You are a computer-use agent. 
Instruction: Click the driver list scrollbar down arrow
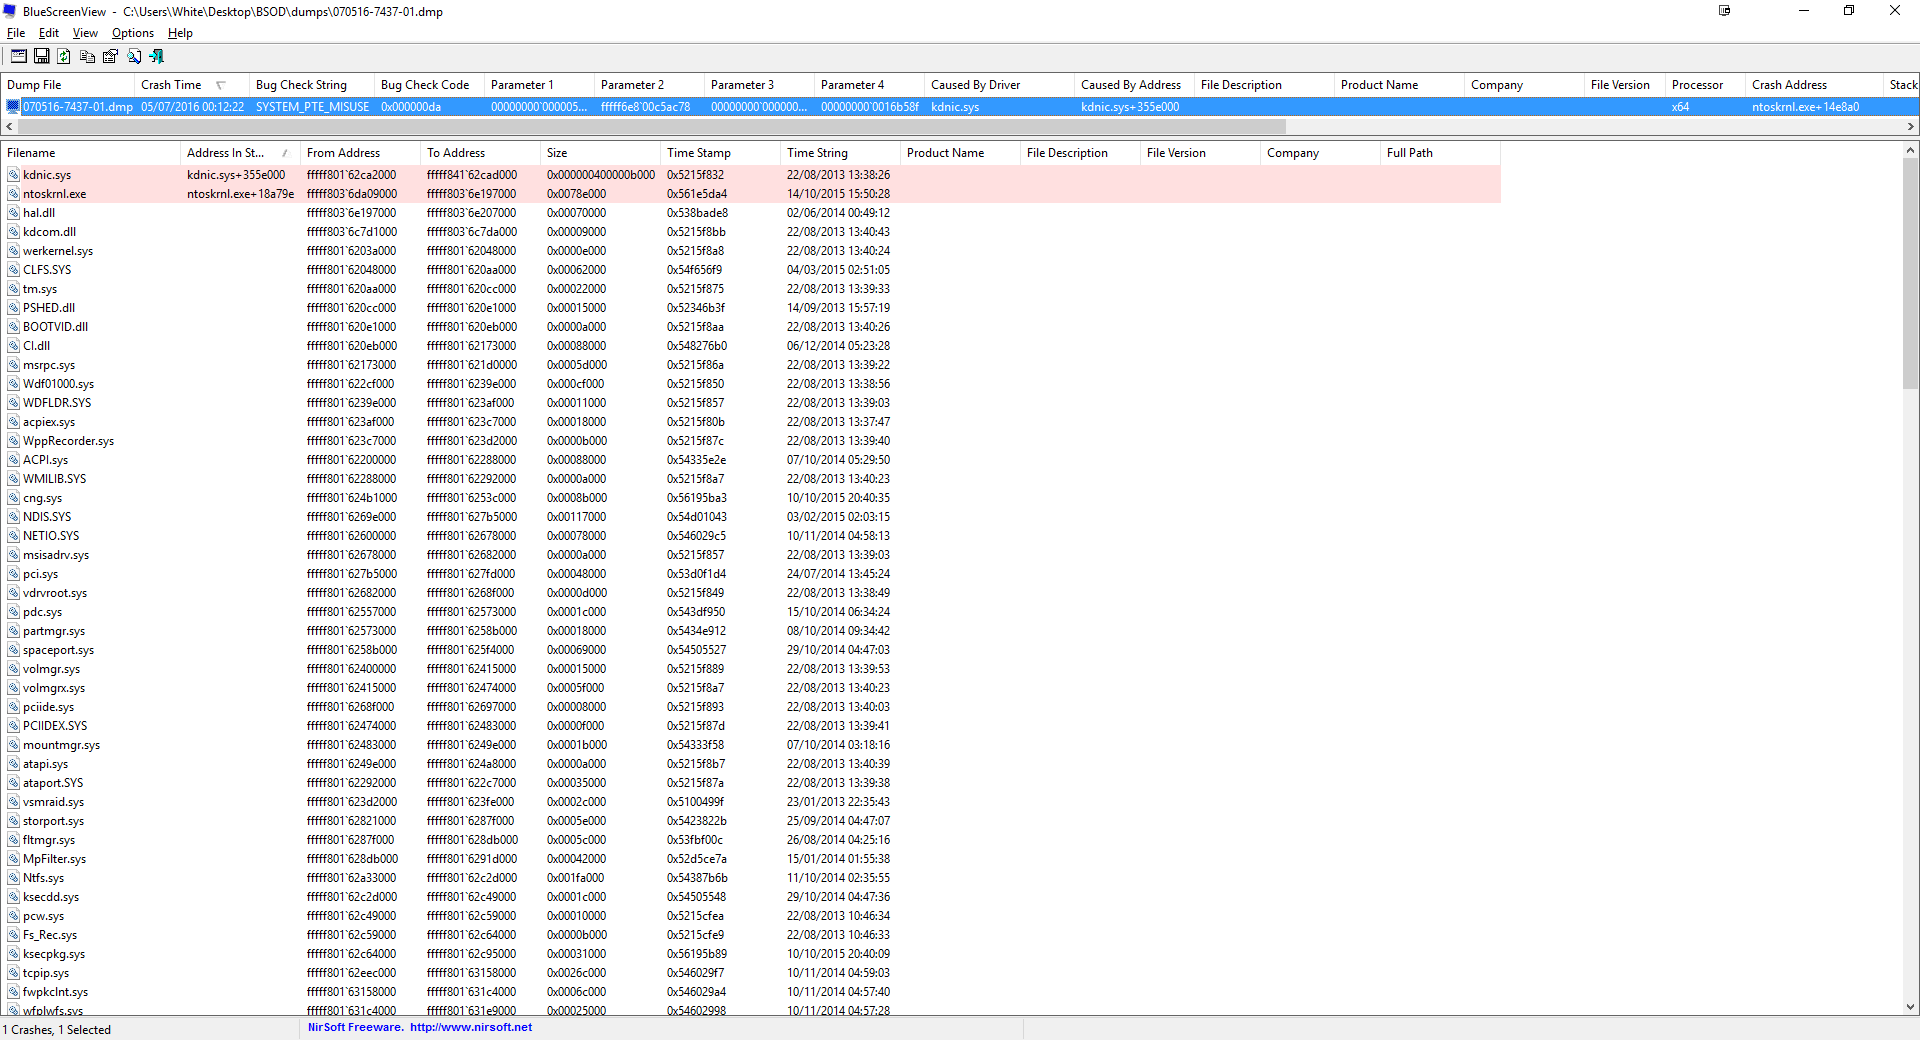pyautogui.click(x=1910, y=1007)
